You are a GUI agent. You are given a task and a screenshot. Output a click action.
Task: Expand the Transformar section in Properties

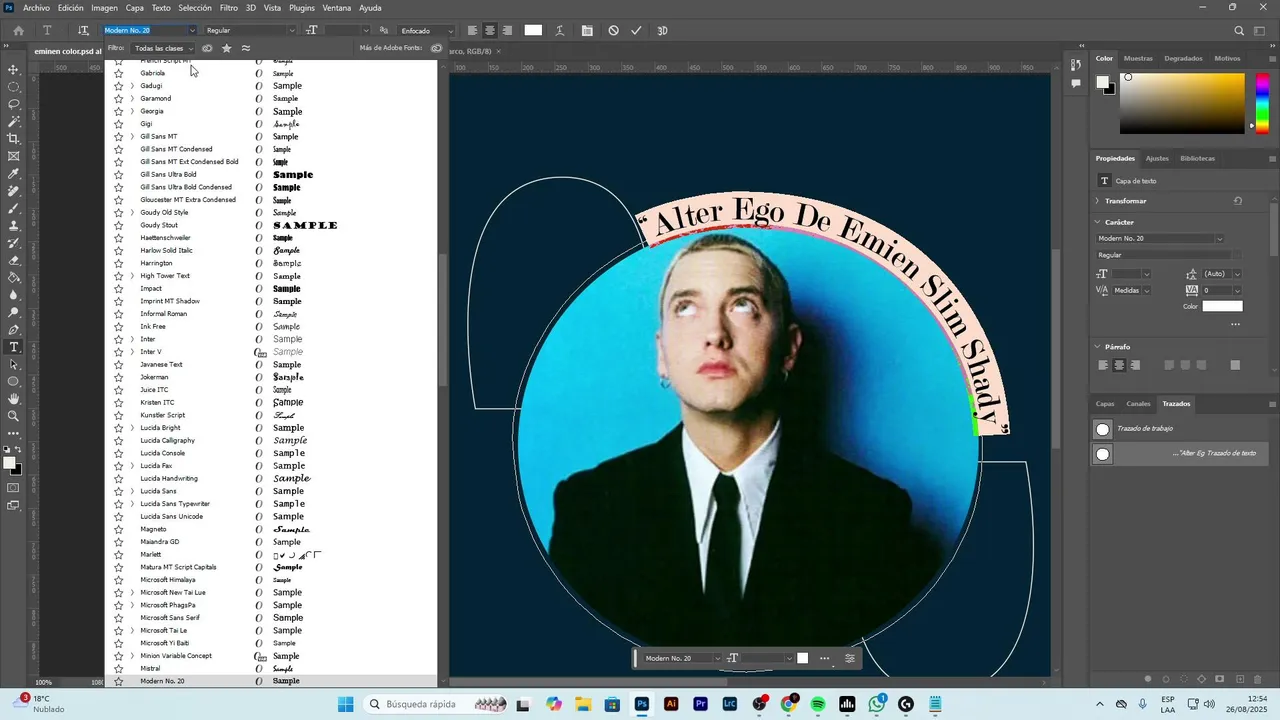[x=1098, y=201]
